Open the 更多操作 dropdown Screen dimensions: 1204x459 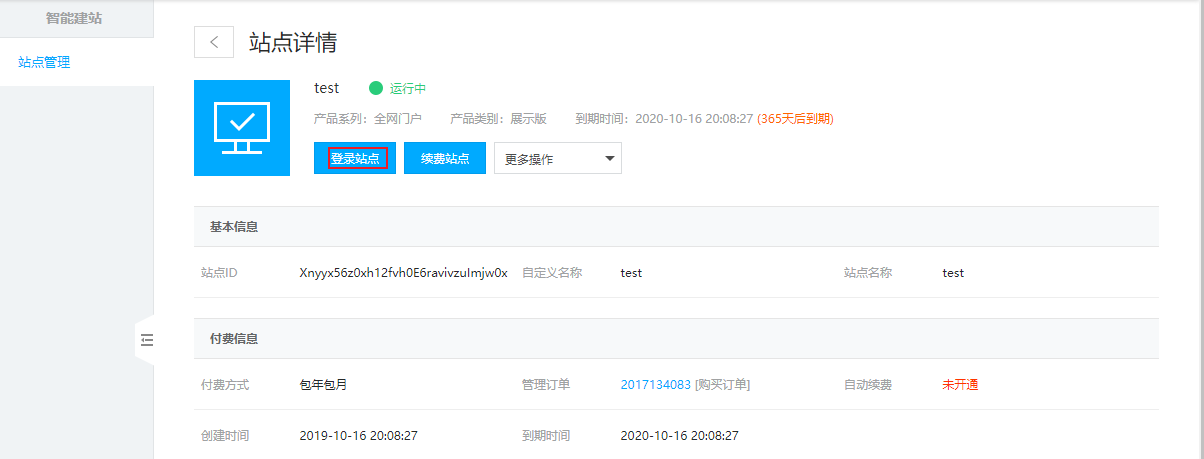pos(558,158)
